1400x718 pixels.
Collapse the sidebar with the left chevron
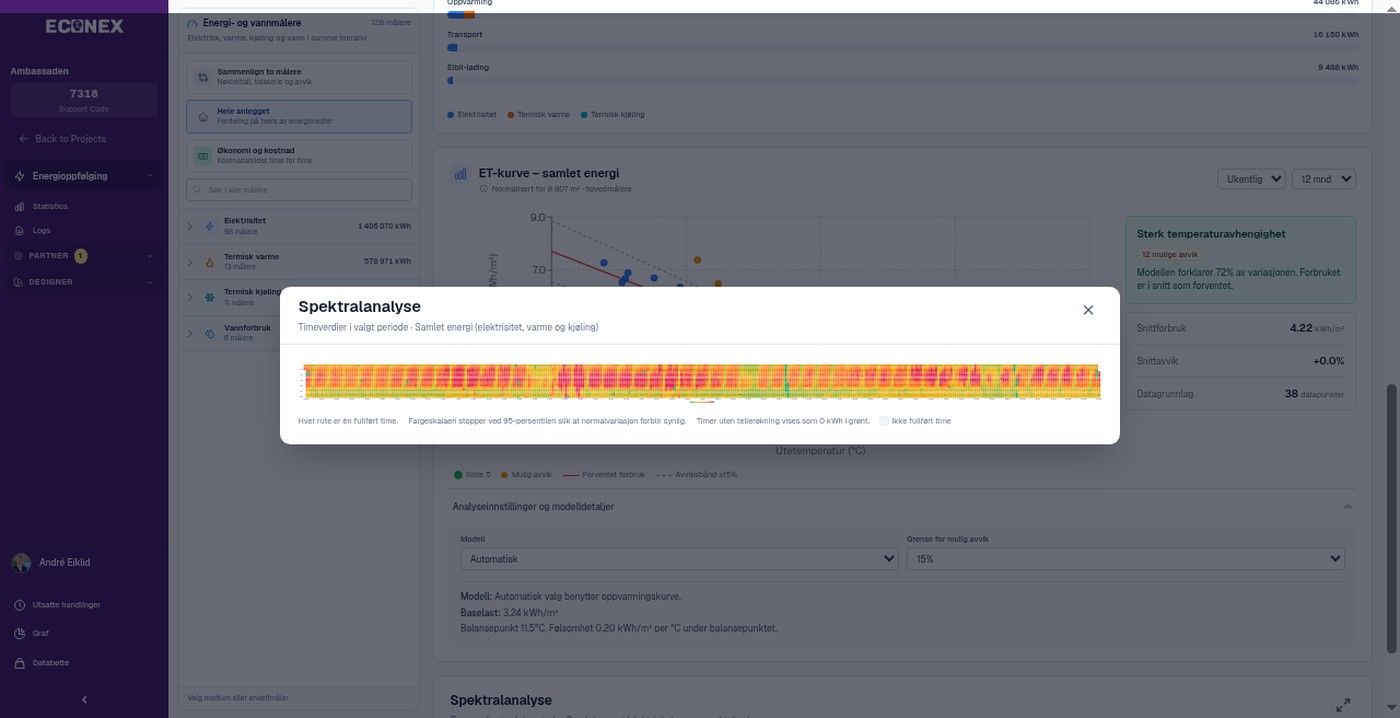click(x=84, y=700)
